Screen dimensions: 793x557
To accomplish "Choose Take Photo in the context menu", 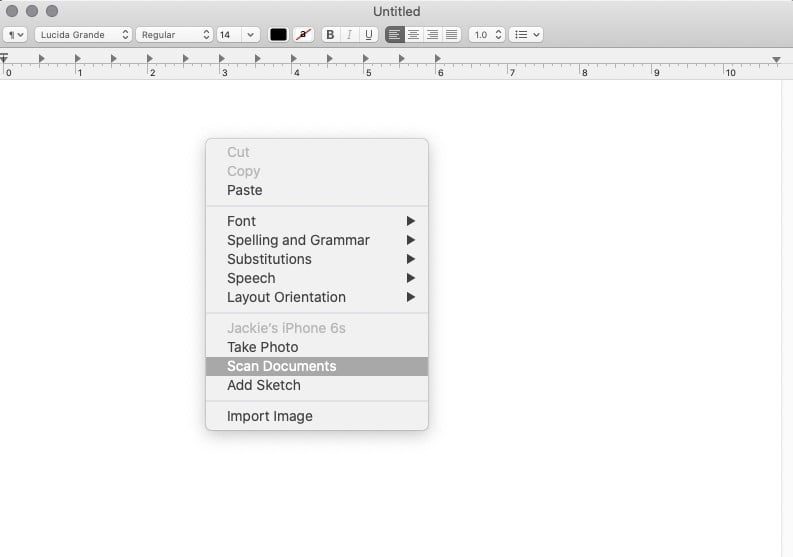I will [263, 347].
